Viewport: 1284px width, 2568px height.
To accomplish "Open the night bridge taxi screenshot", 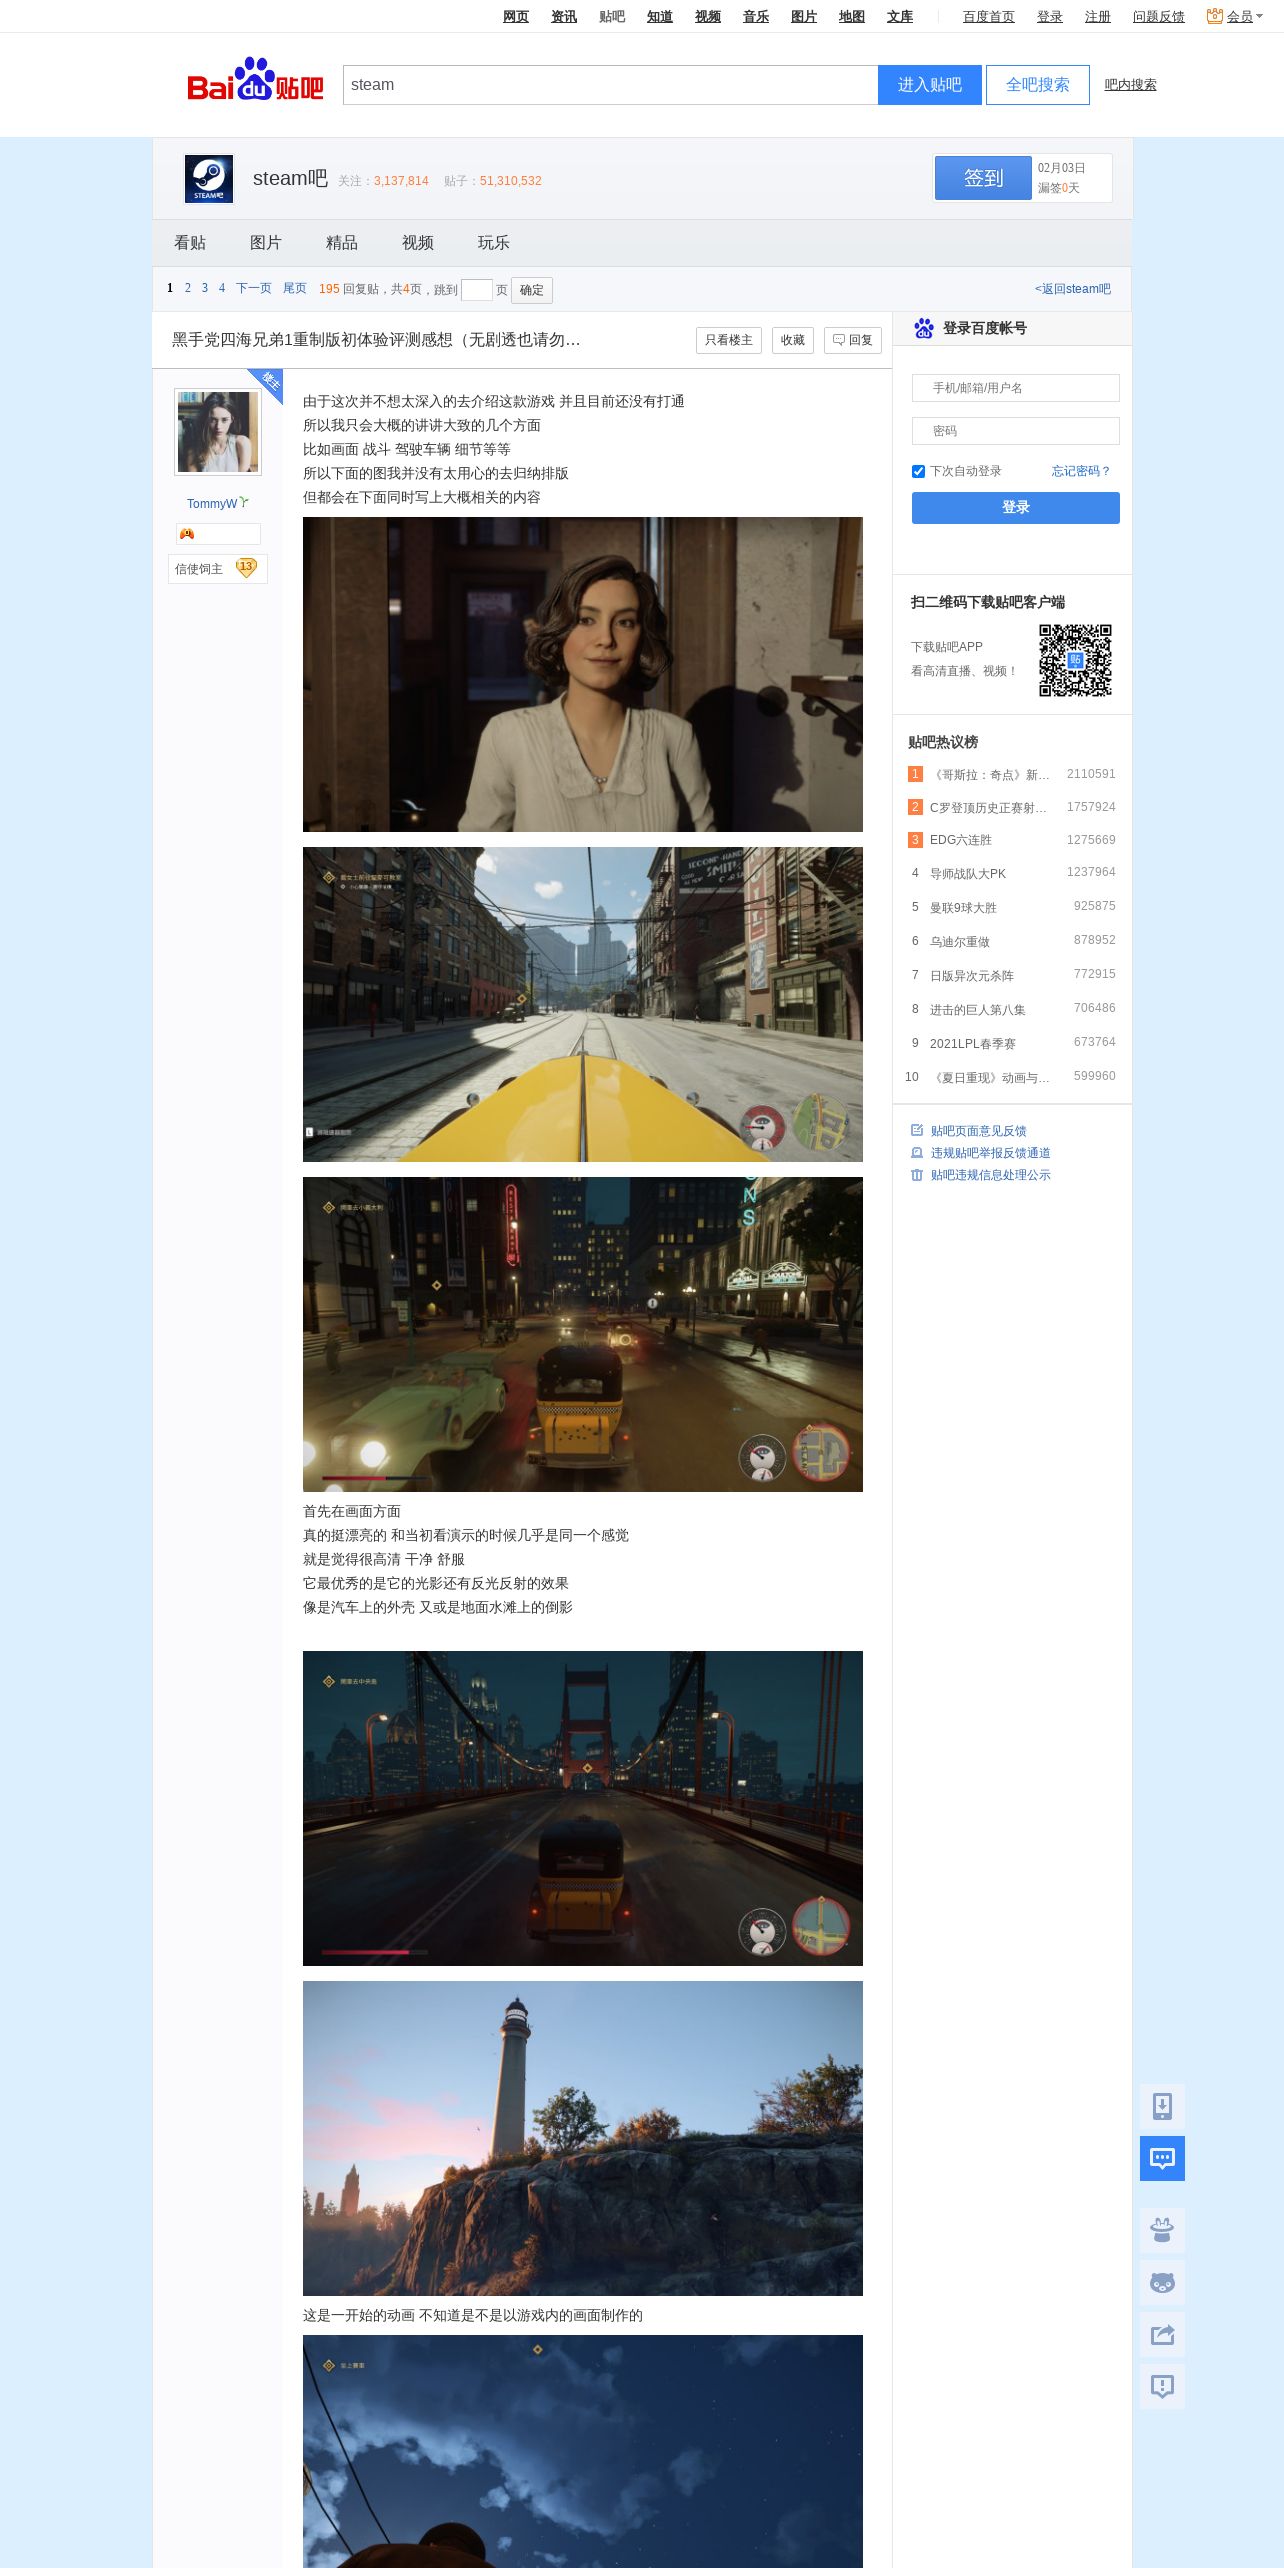I will pyautogui.click(x=583, y=1808).
